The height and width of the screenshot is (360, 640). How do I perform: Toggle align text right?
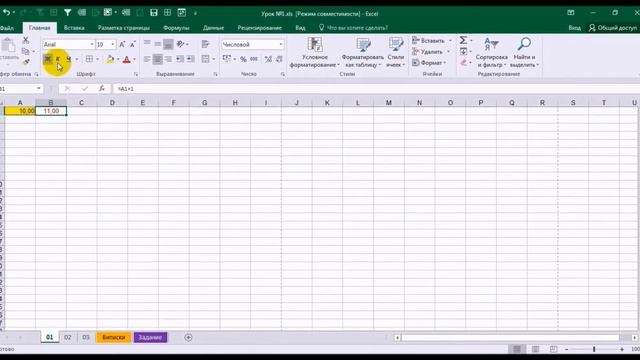click(x=168, y=59)
